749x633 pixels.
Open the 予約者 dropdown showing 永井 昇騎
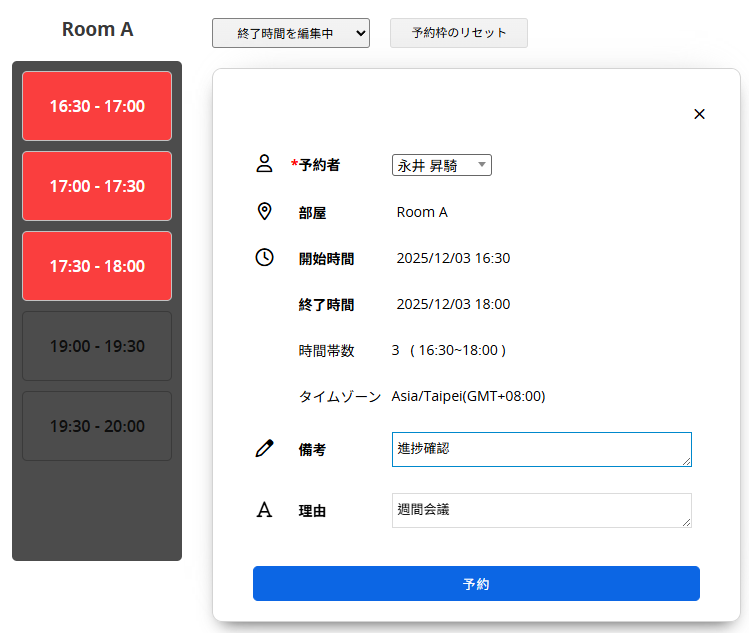pyautogui.click(x=441, y=165)
